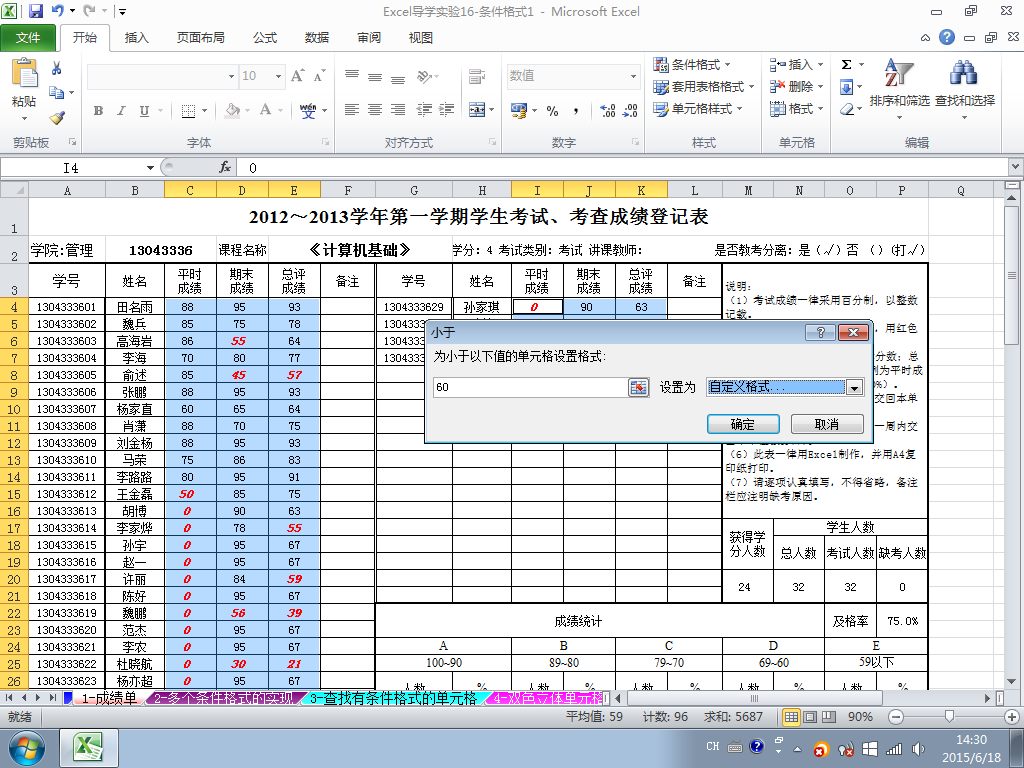Open the Windows Start button
Image resolution: width=1024 pixels, height=768 pixels.
[26, 748]
